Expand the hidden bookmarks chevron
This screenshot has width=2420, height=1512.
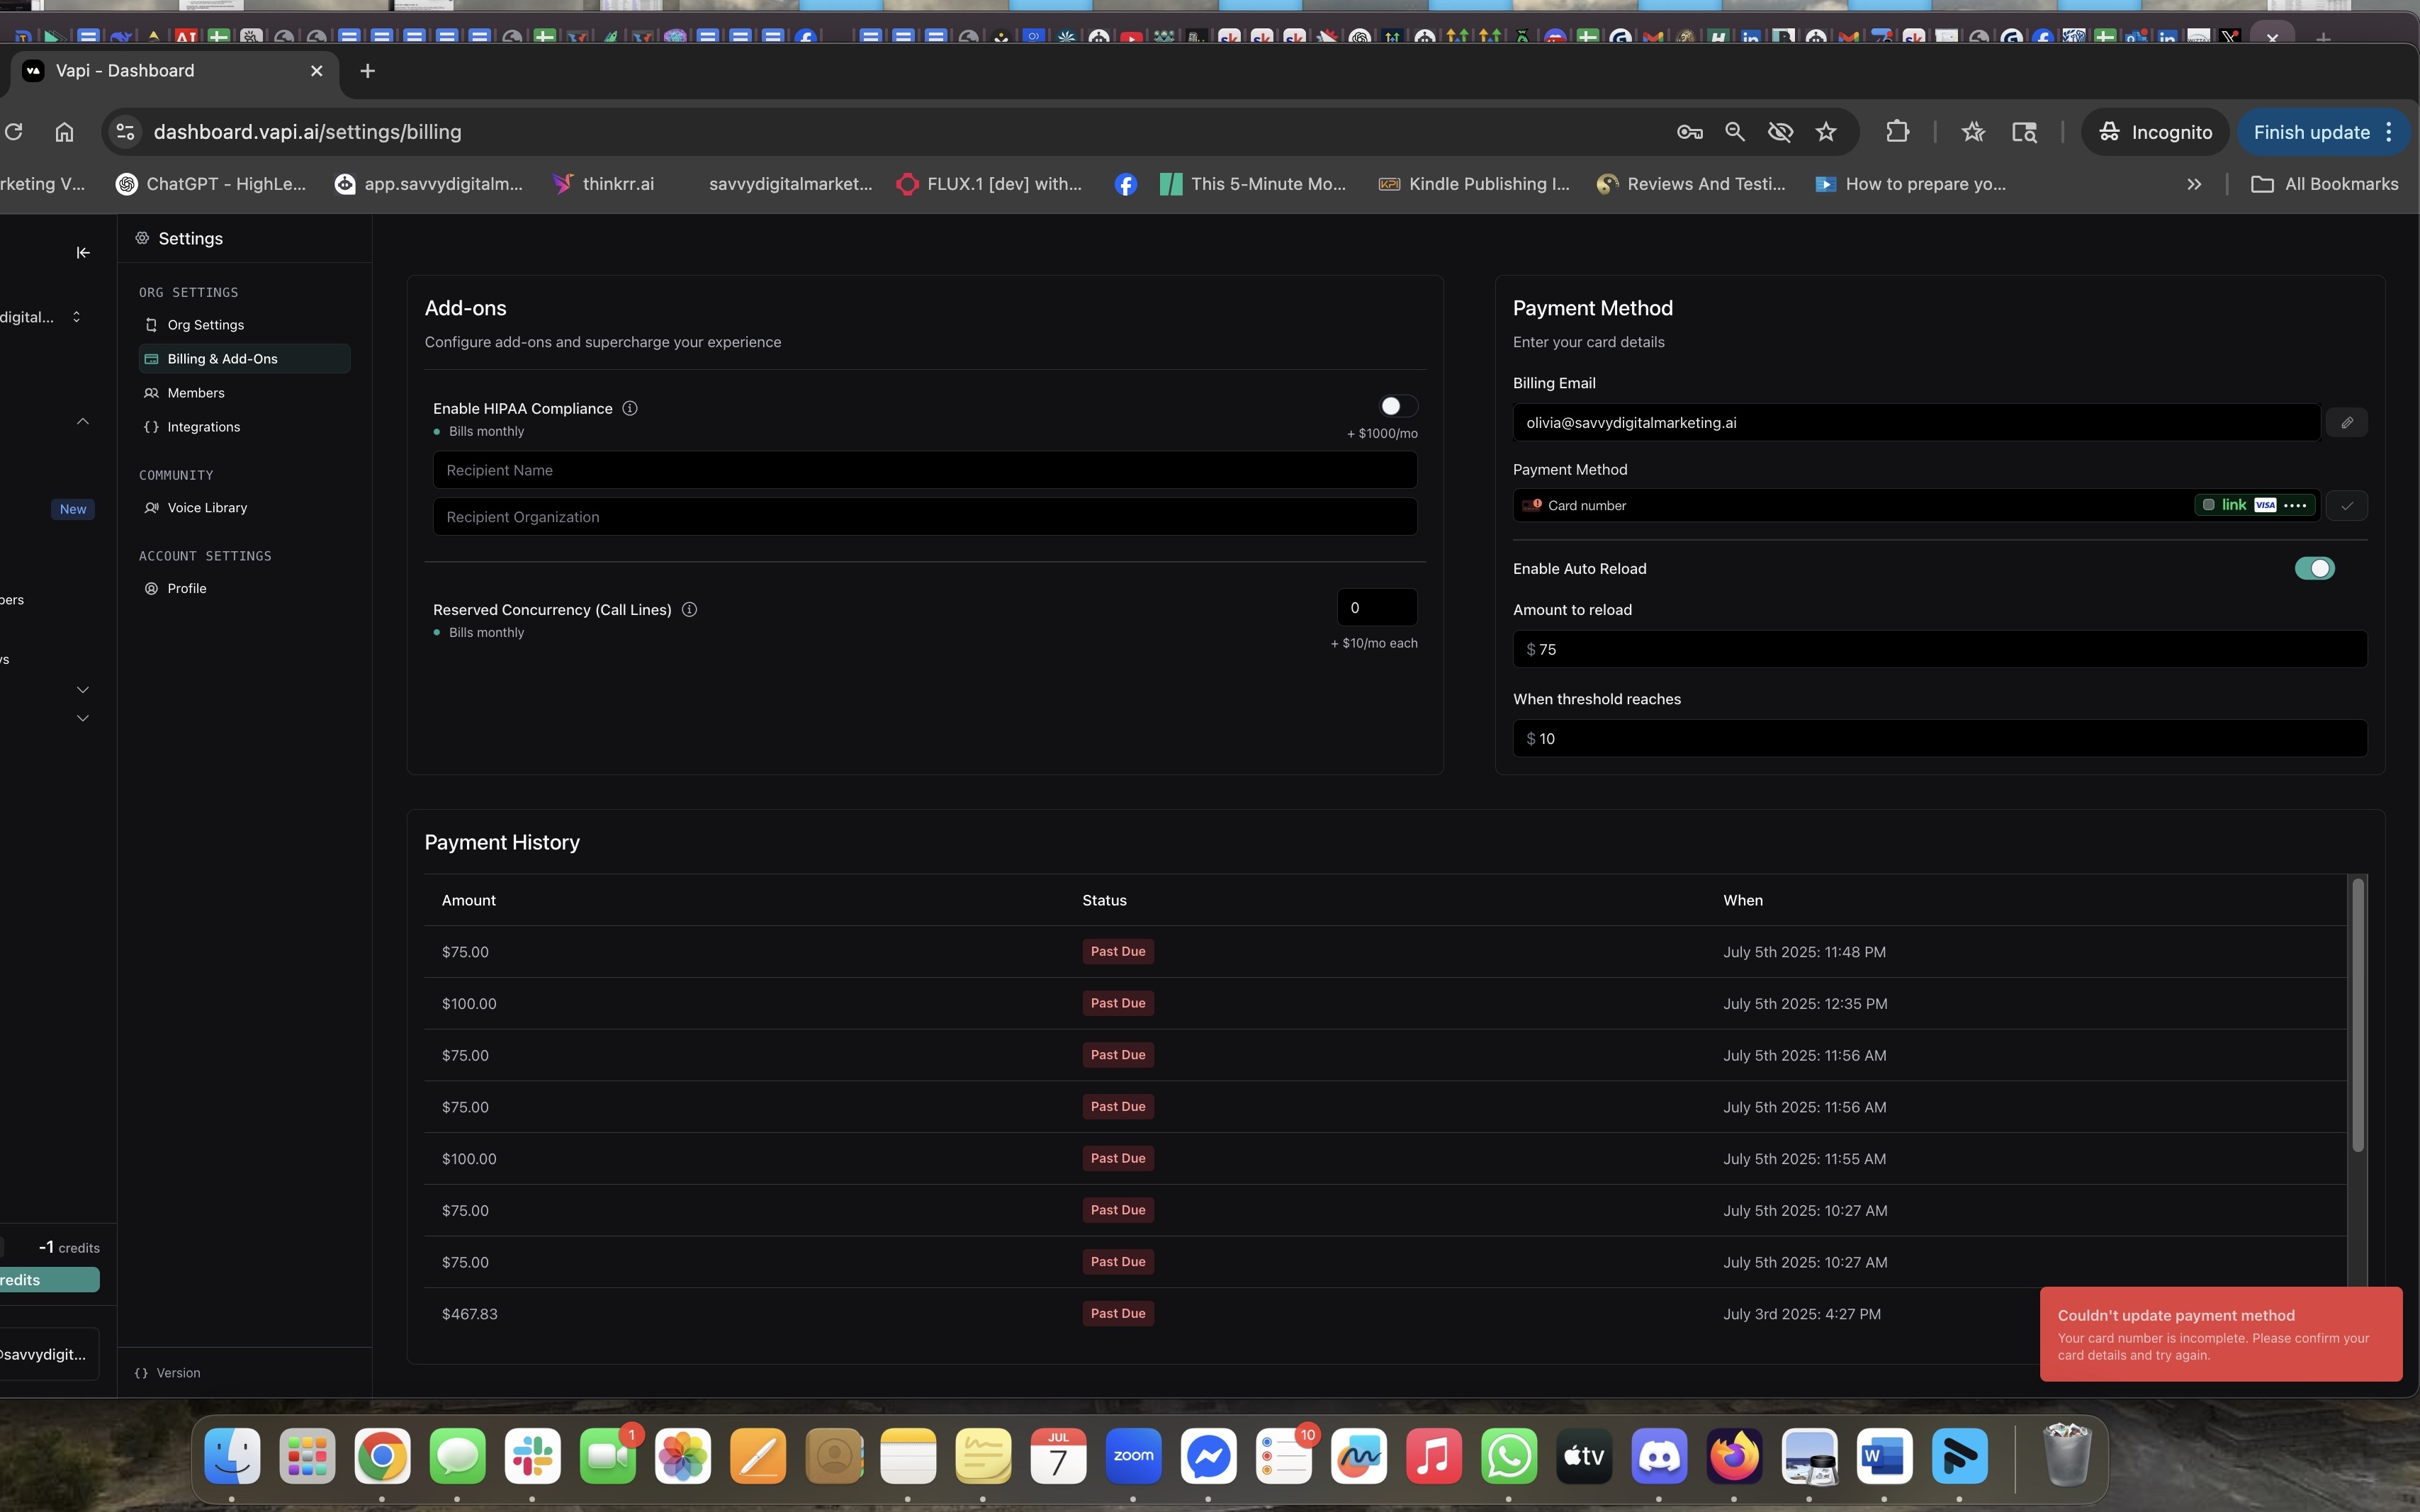(x=2194, y=184)
